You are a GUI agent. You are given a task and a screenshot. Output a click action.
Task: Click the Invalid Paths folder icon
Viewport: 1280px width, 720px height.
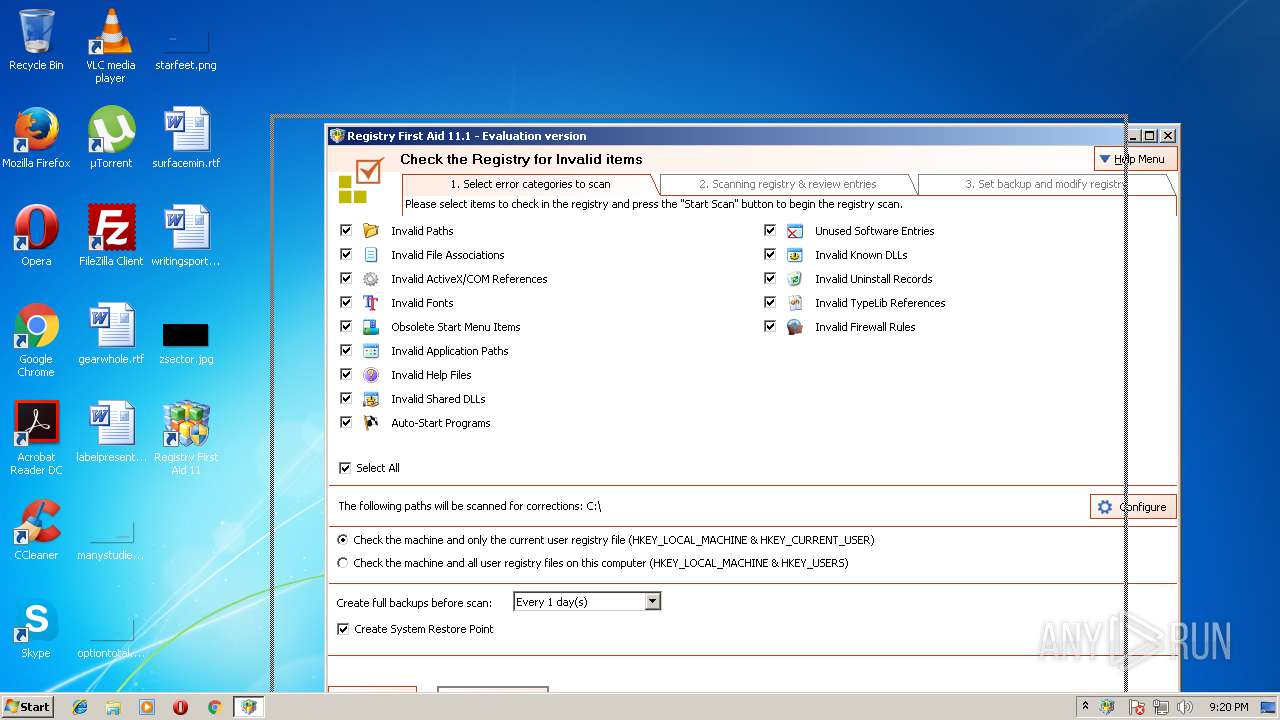pyautogui.click(x=371, y=231)
